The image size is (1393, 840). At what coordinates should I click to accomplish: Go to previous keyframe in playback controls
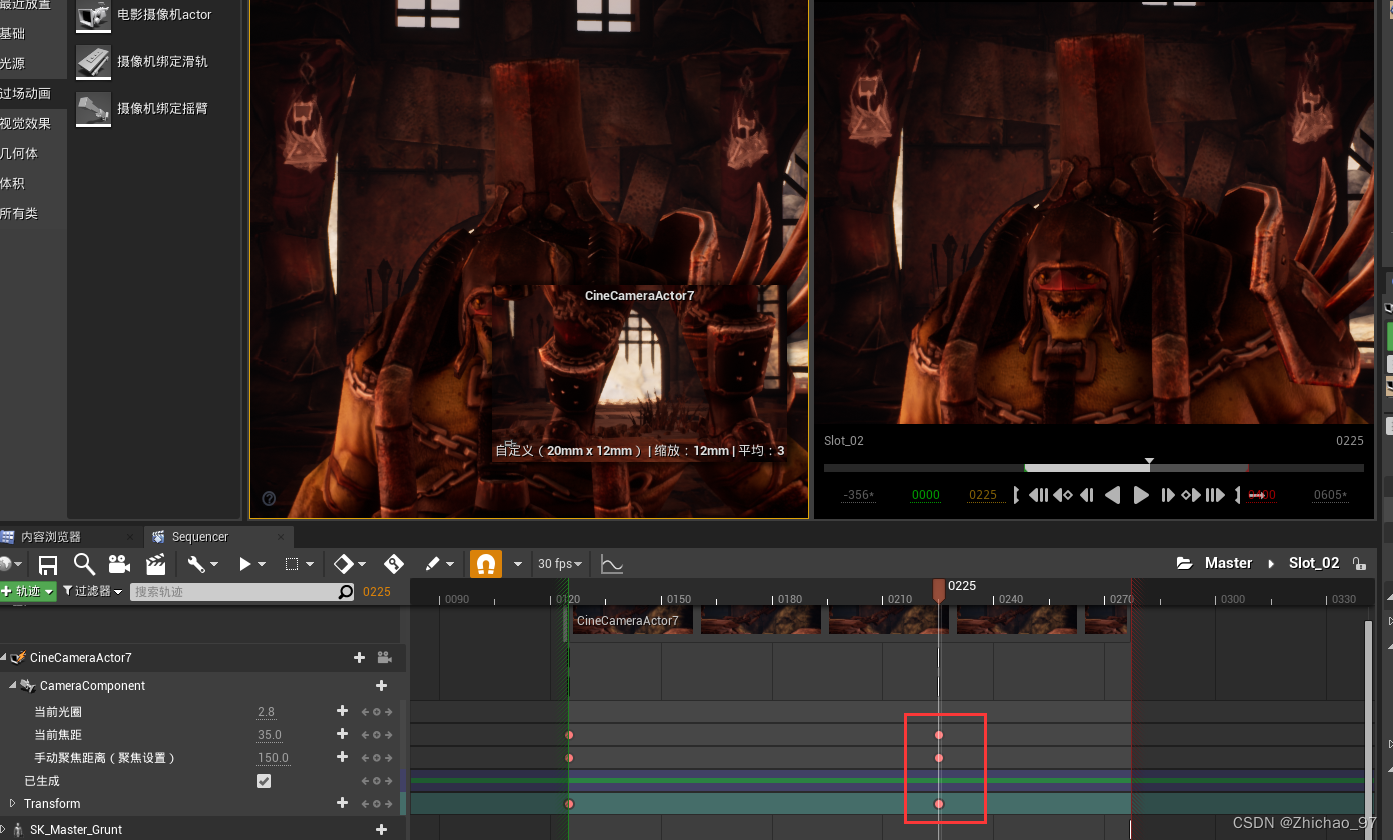(x=1063, y=495)
